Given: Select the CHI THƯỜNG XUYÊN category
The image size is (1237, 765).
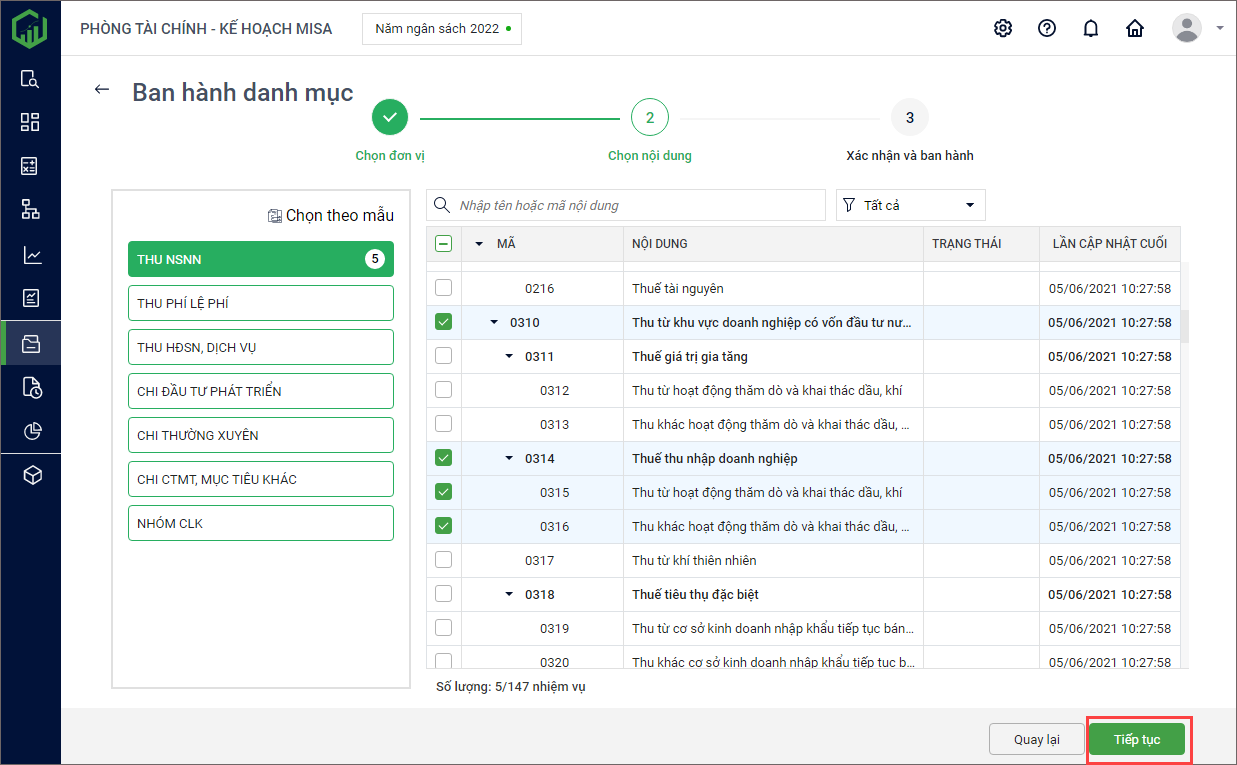Looking at the screenshot, I should coord(261,435).
